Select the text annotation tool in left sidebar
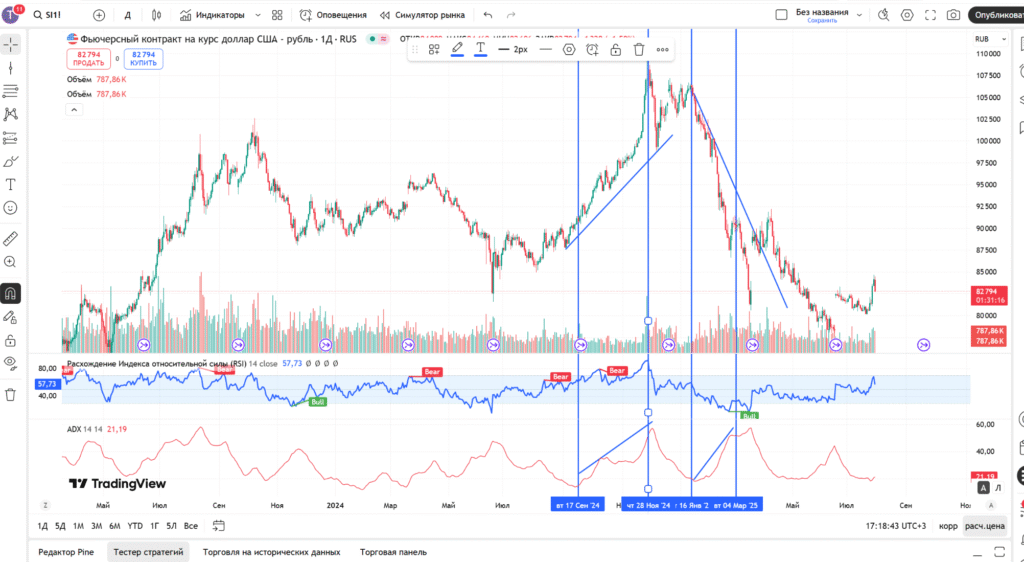The height and width of the screenshot is (562, 1024). click(x=10, y=185)
